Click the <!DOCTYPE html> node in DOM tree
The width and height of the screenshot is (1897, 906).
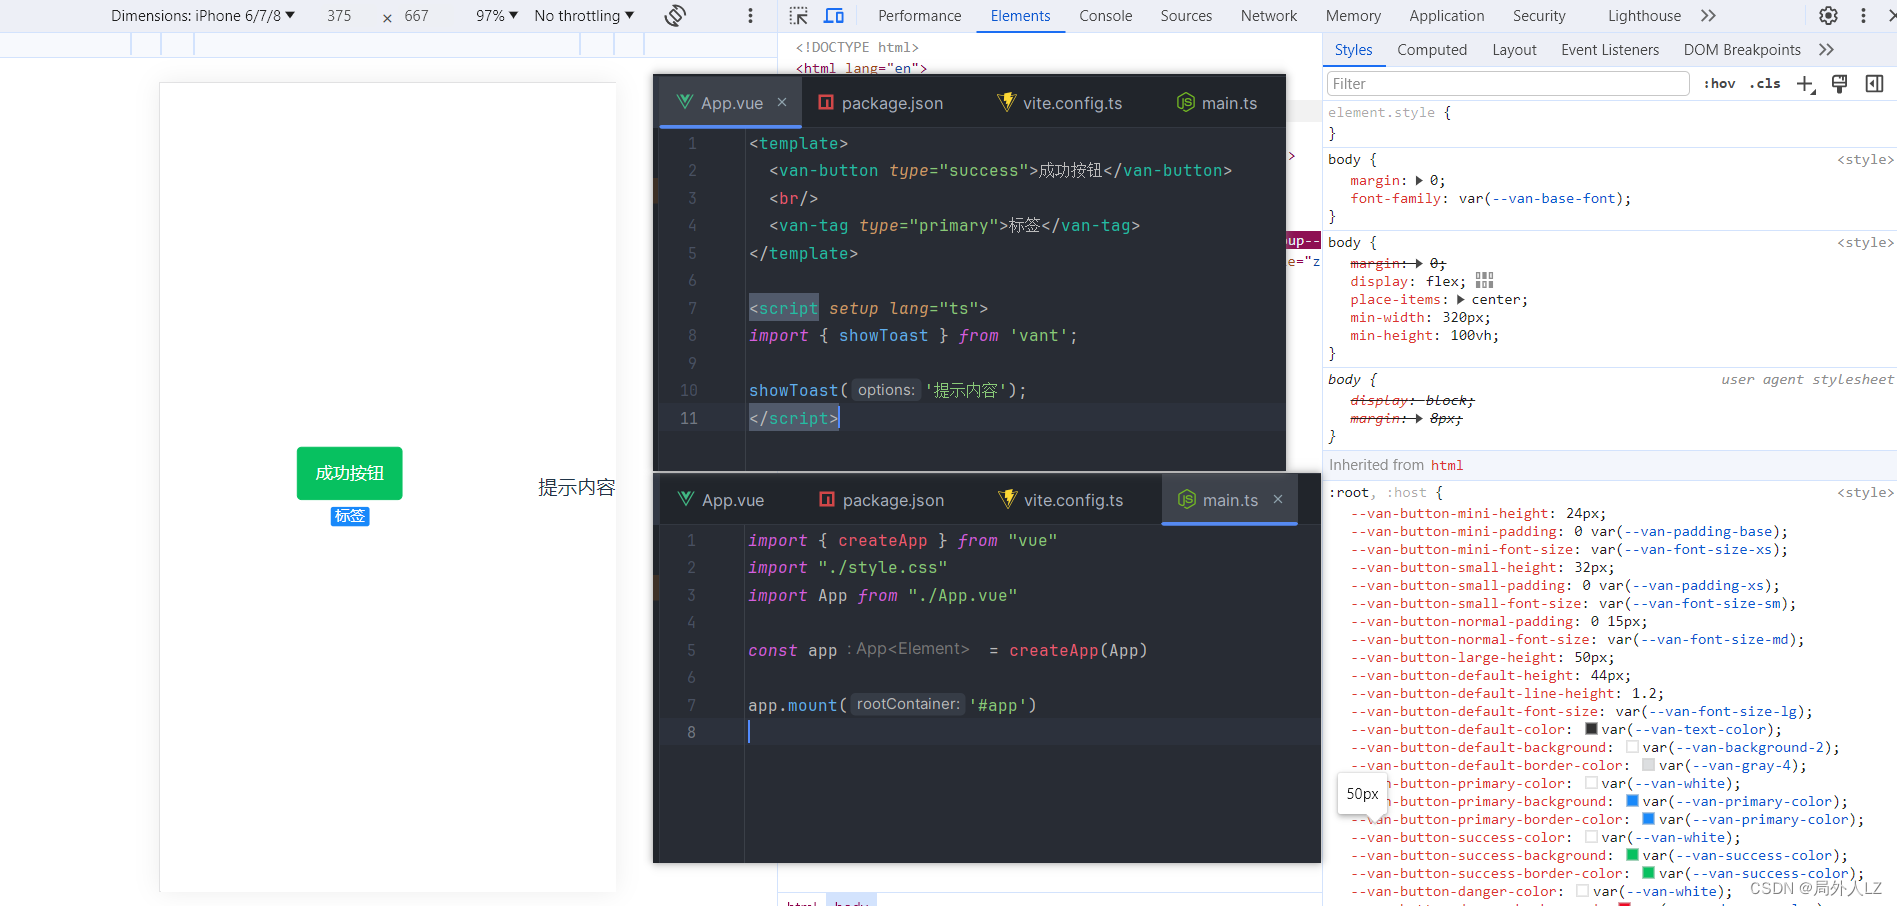click(857, 47)
